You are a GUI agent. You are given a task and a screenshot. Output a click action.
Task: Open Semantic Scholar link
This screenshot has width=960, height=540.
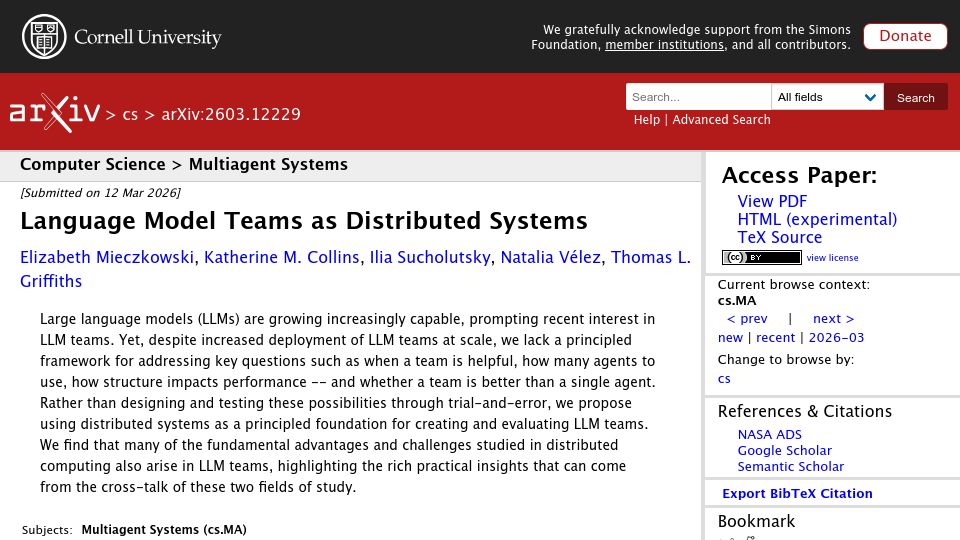(x=790, y=467)
